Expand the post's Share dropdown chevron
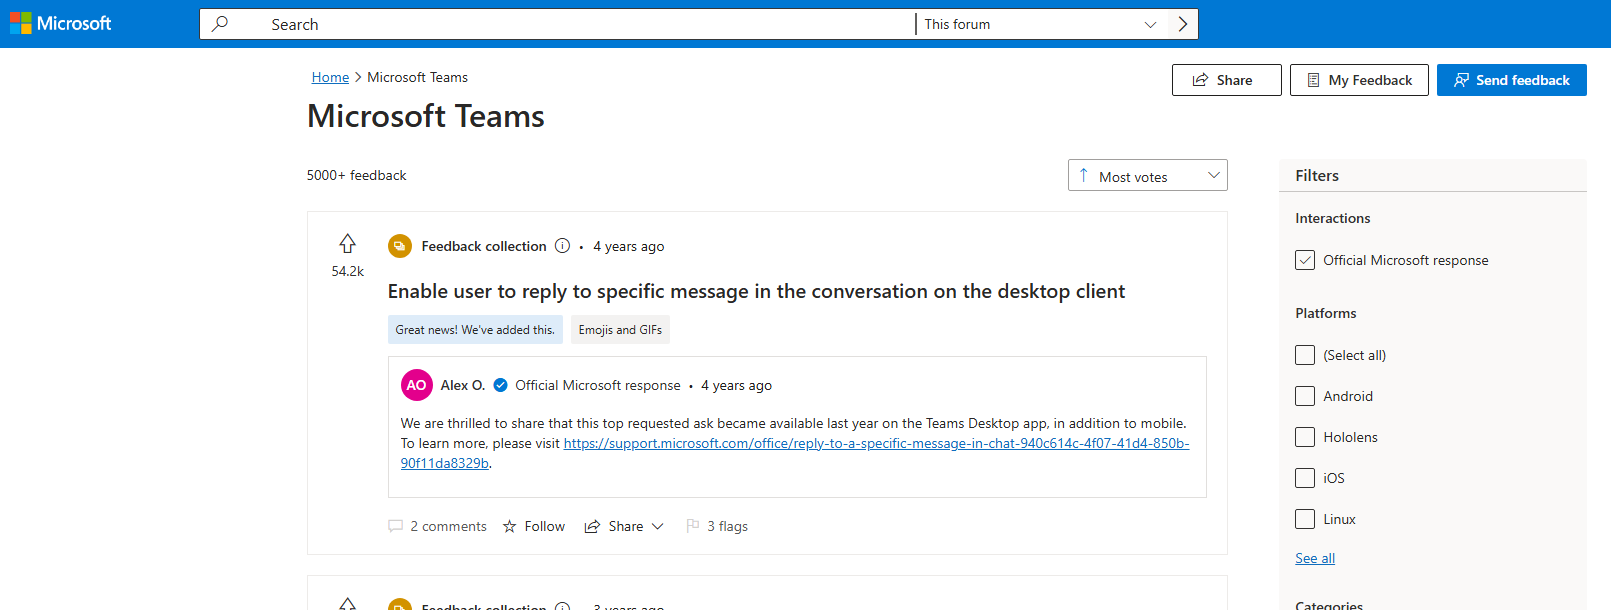This screenshot has height=610, width=1611. 657,526
